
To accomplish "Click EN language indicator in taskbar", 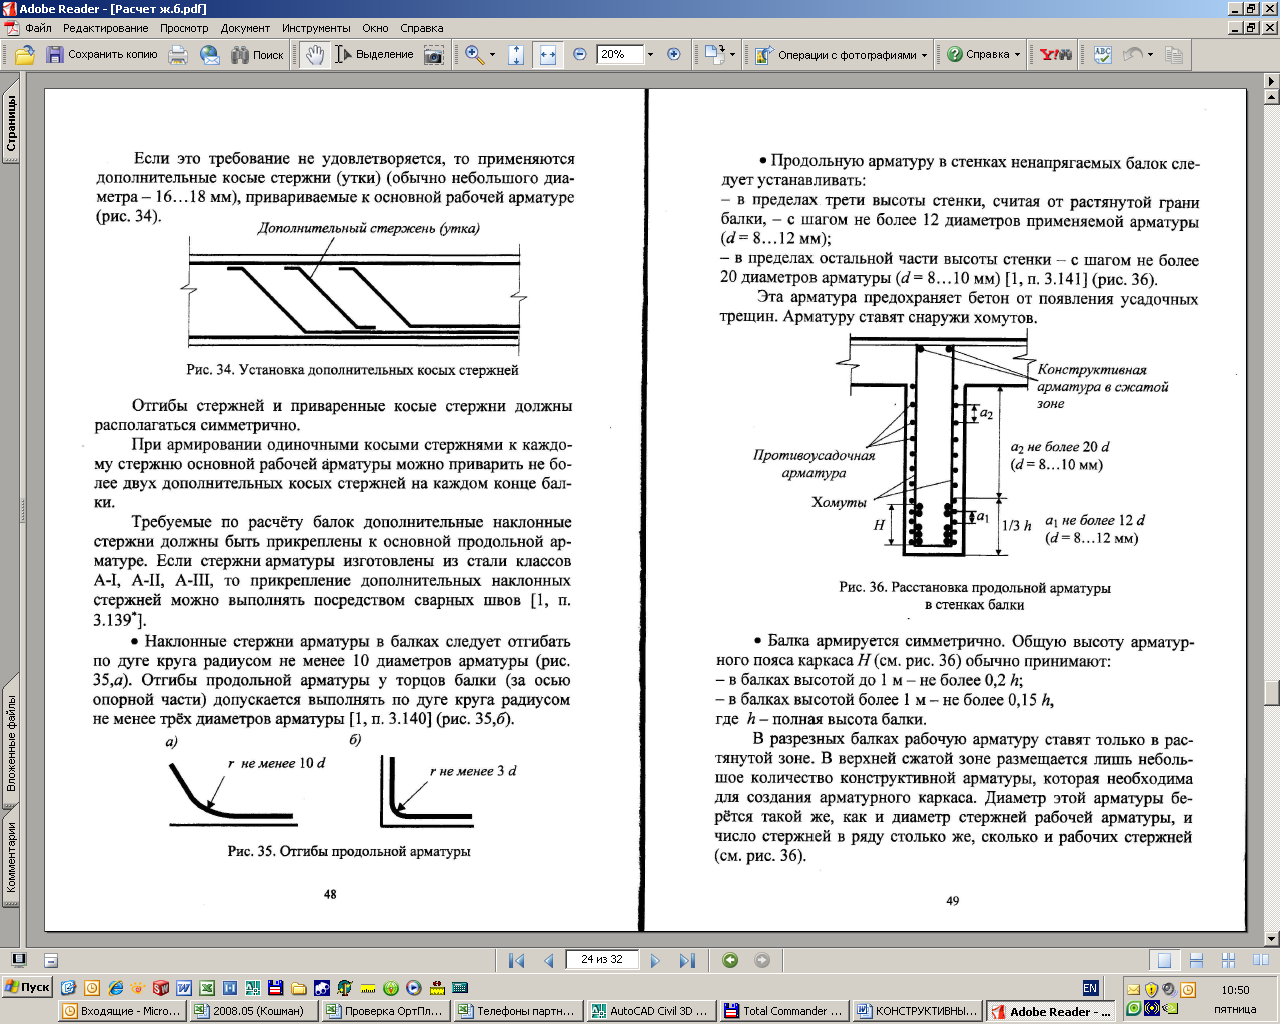I will [1089, 988].
